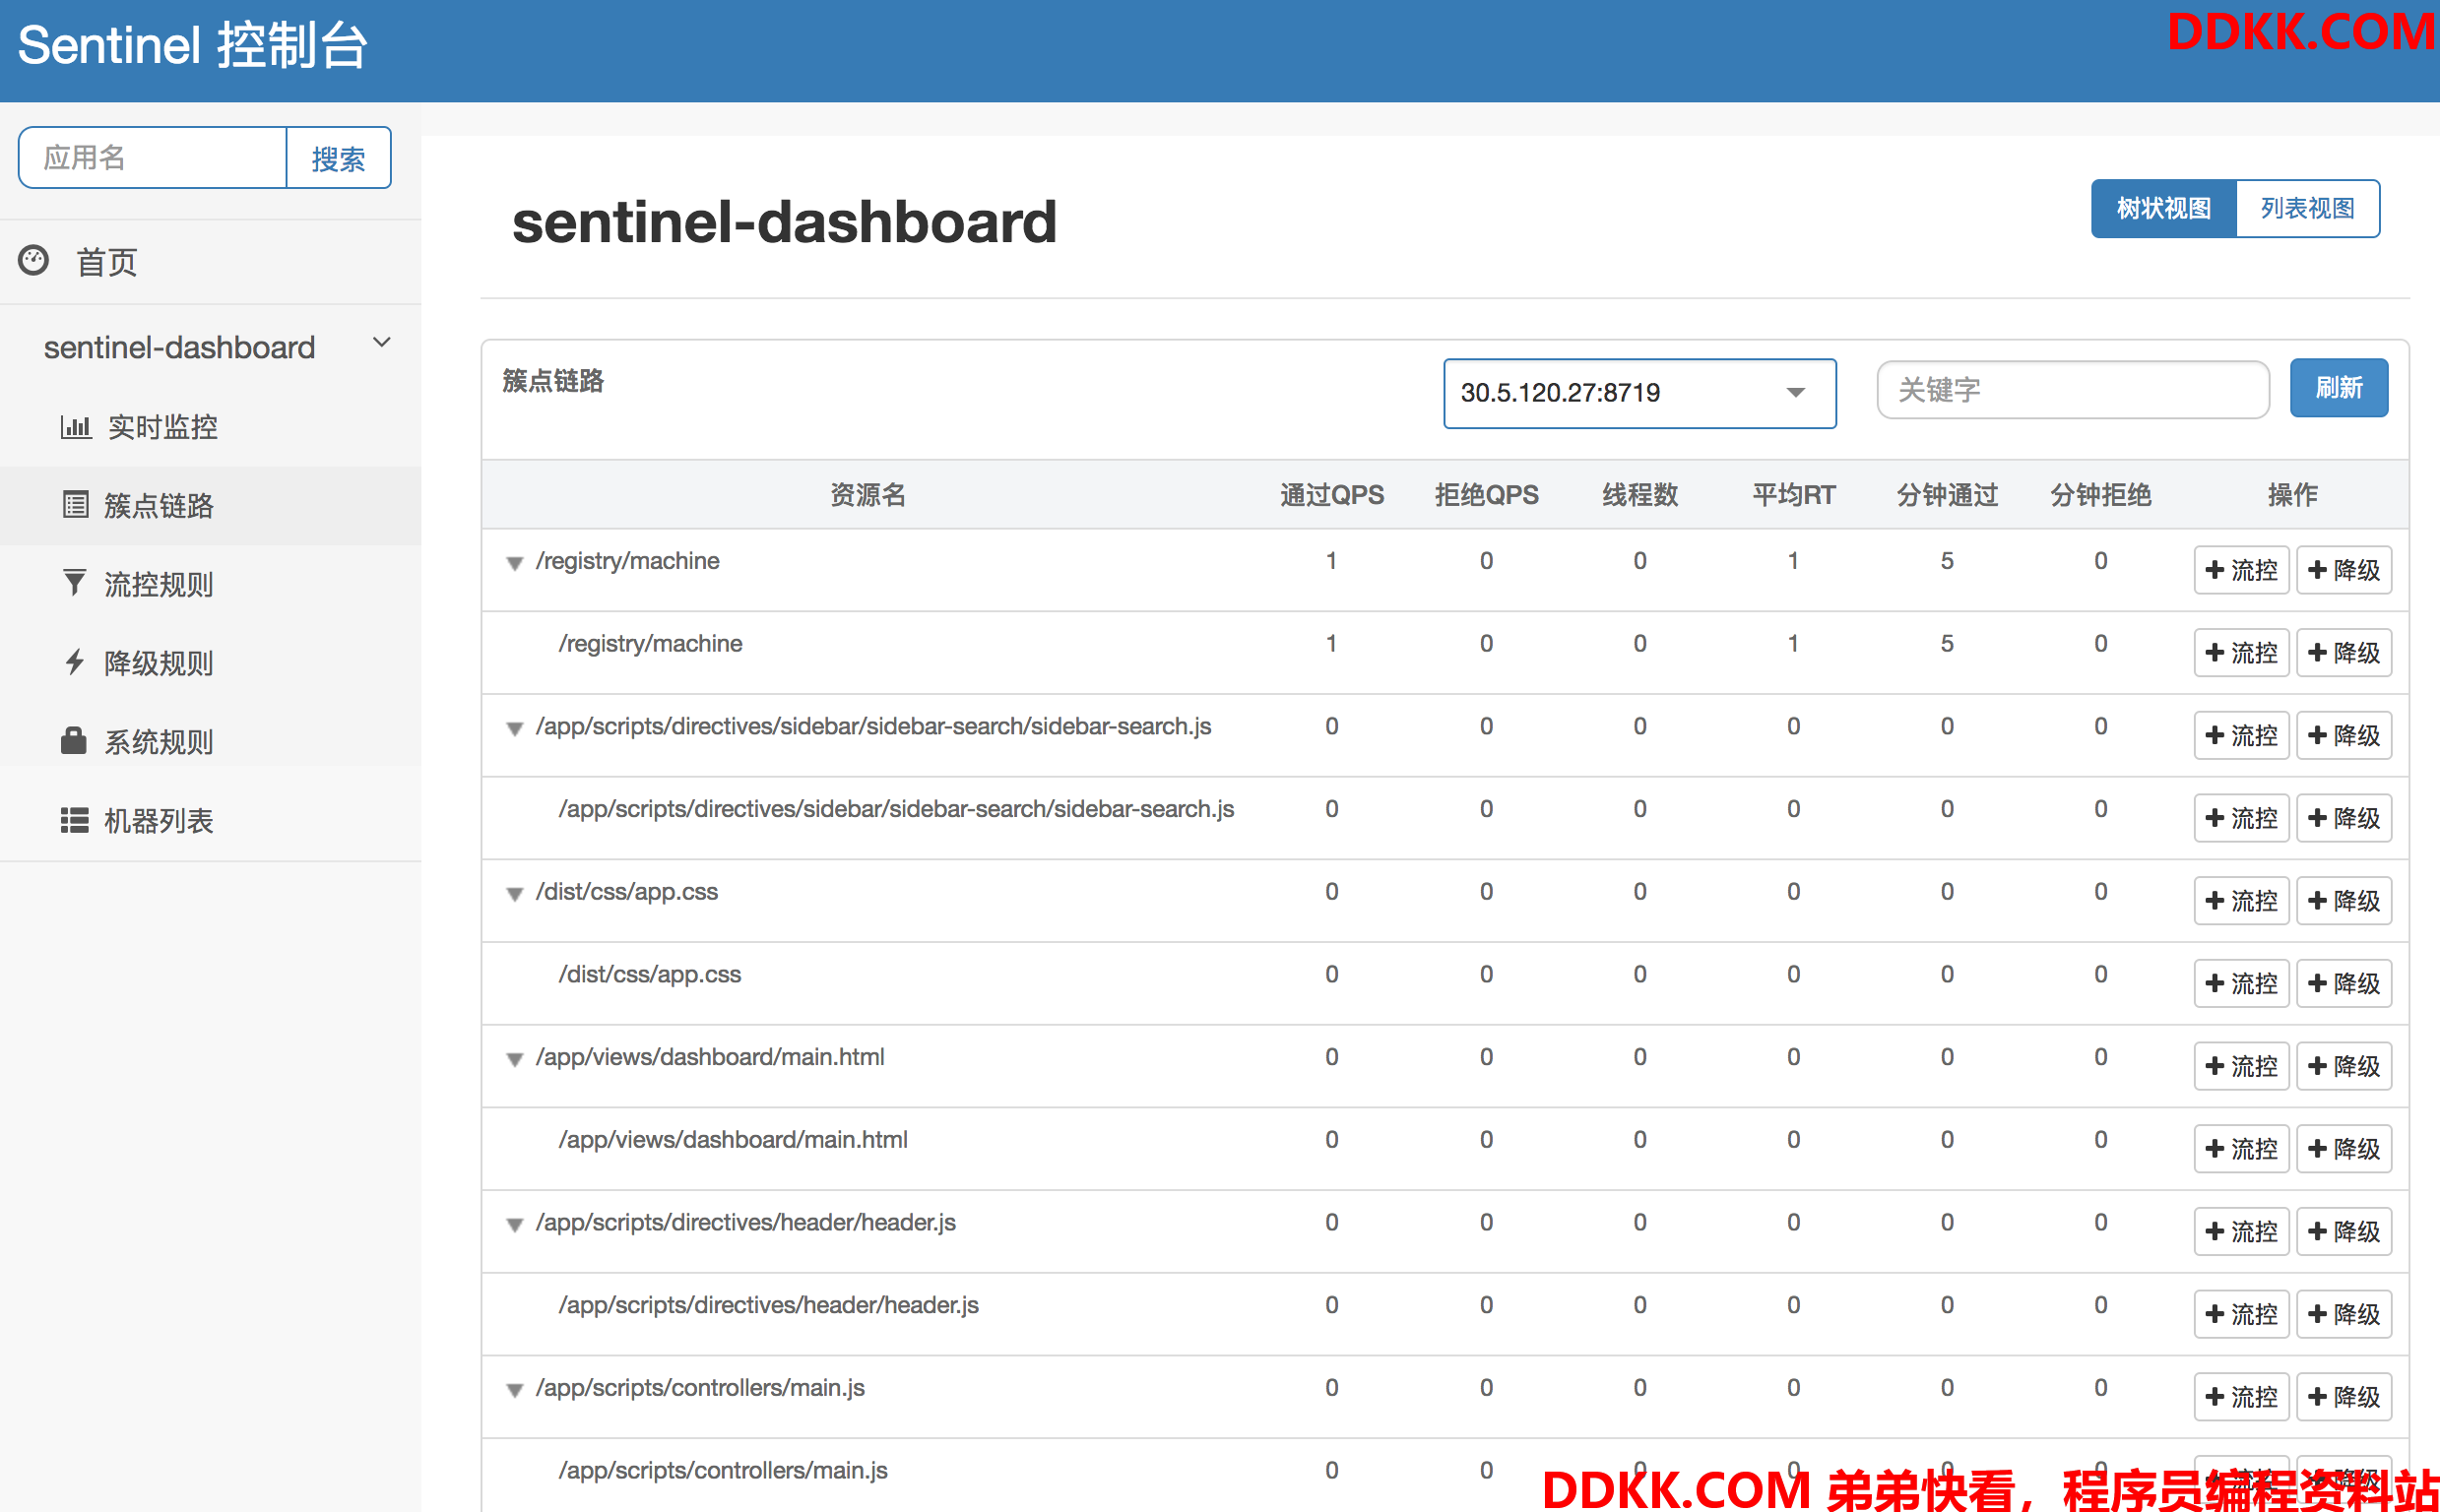The height and width of the screenshot is (1512, 2440).
Task: Click the 资源名 column header
Action: pyautogui.click(x=867, y=495)
